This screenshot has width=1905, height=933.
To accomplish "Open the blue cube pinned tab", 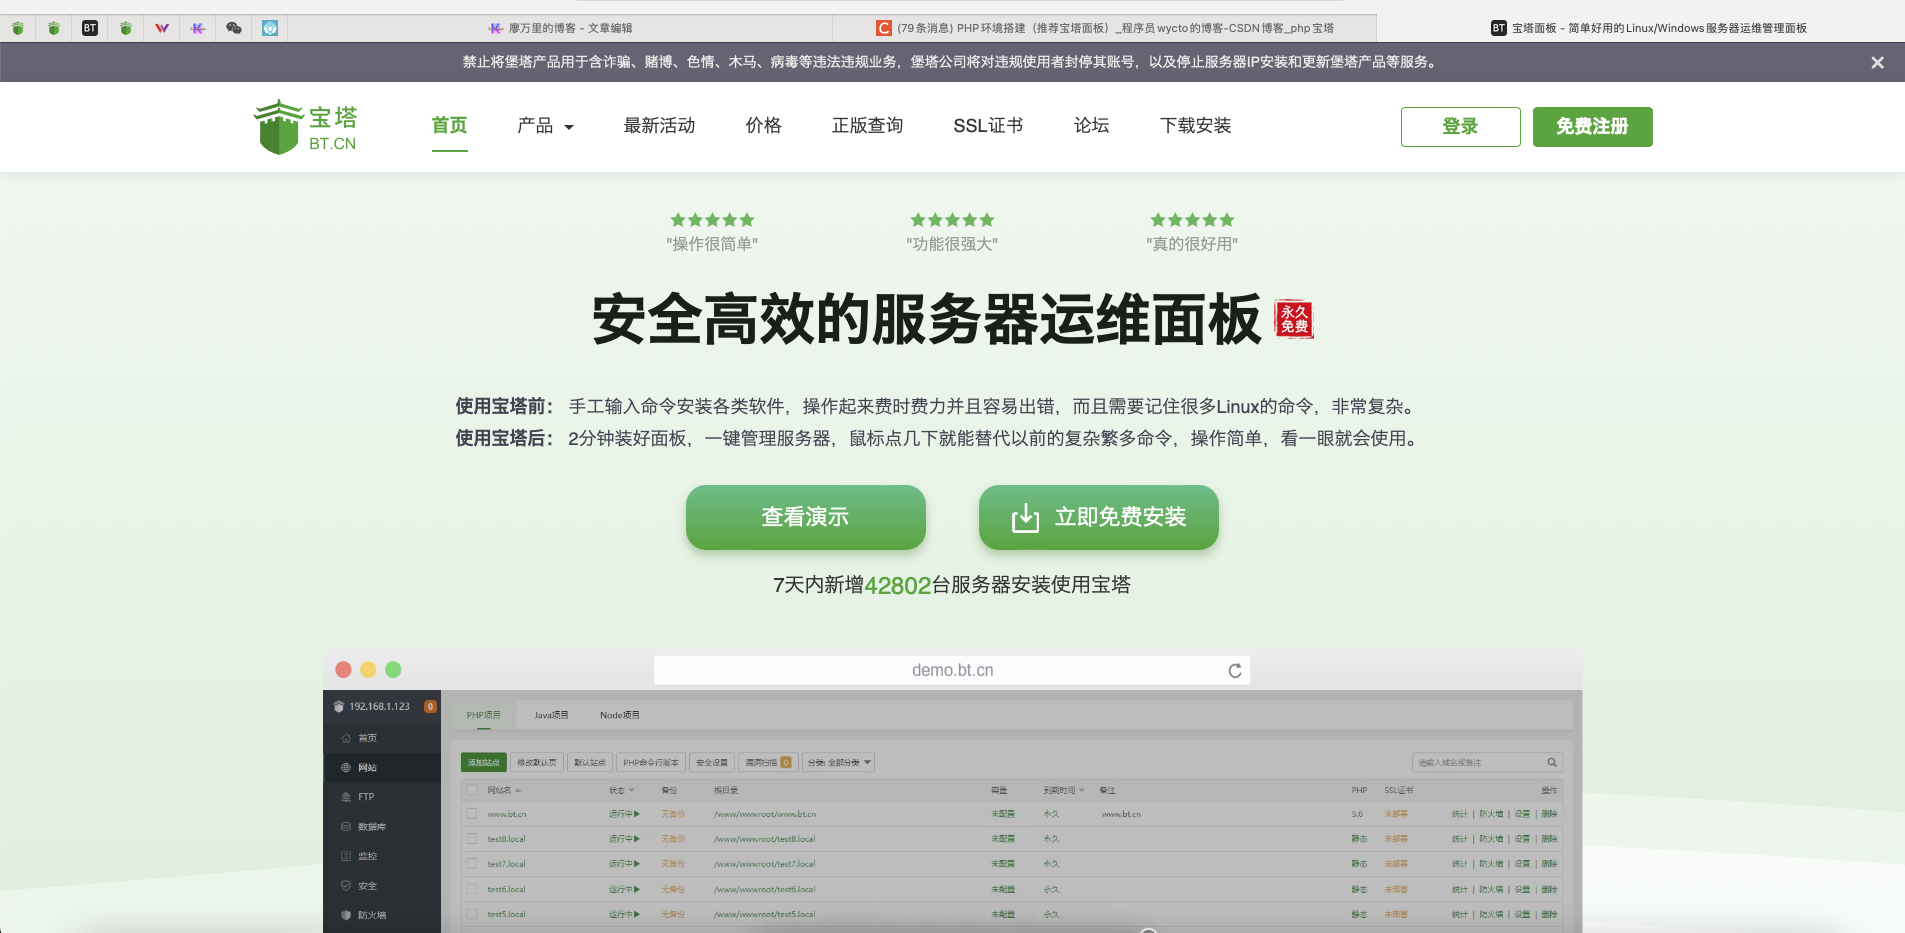I will [x=270, y=28].
